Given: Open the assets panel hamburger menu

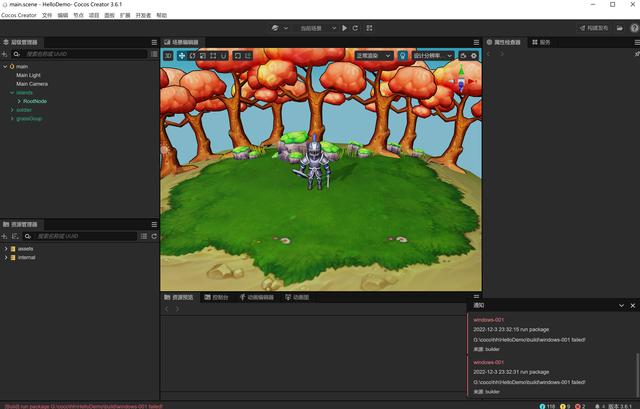Looking at the screenshot, I should (154, 225).
